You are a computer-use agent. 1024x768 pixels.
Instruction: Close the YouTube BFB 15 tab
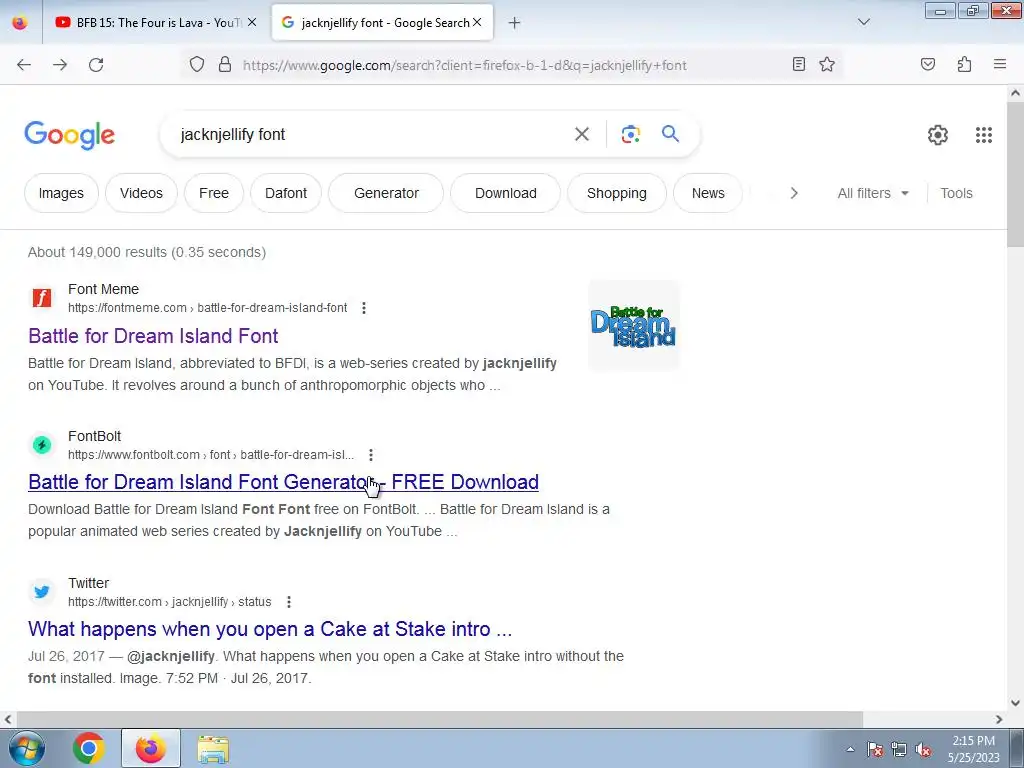pyautogui.click(x=252, y=22)
